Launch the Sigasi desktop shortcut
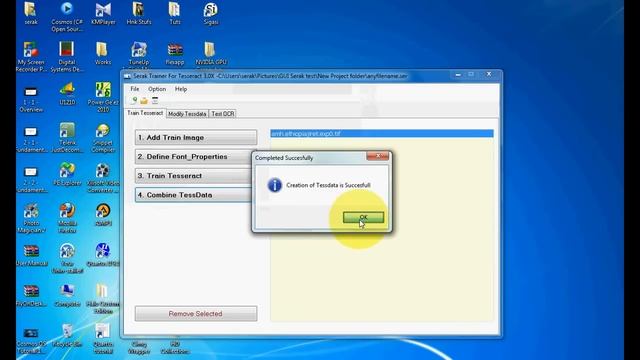Viewport: 640px width, 360px height. click(211, 13)
